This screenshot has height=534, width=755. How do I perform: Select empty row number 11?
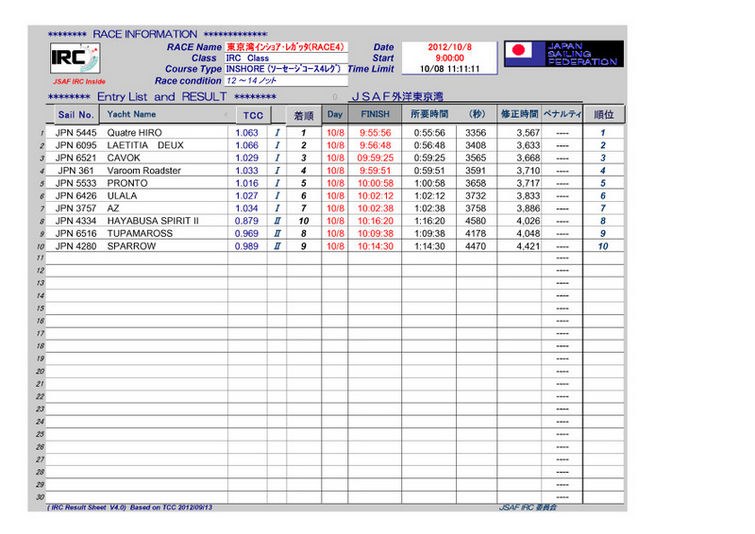(335, 258)
